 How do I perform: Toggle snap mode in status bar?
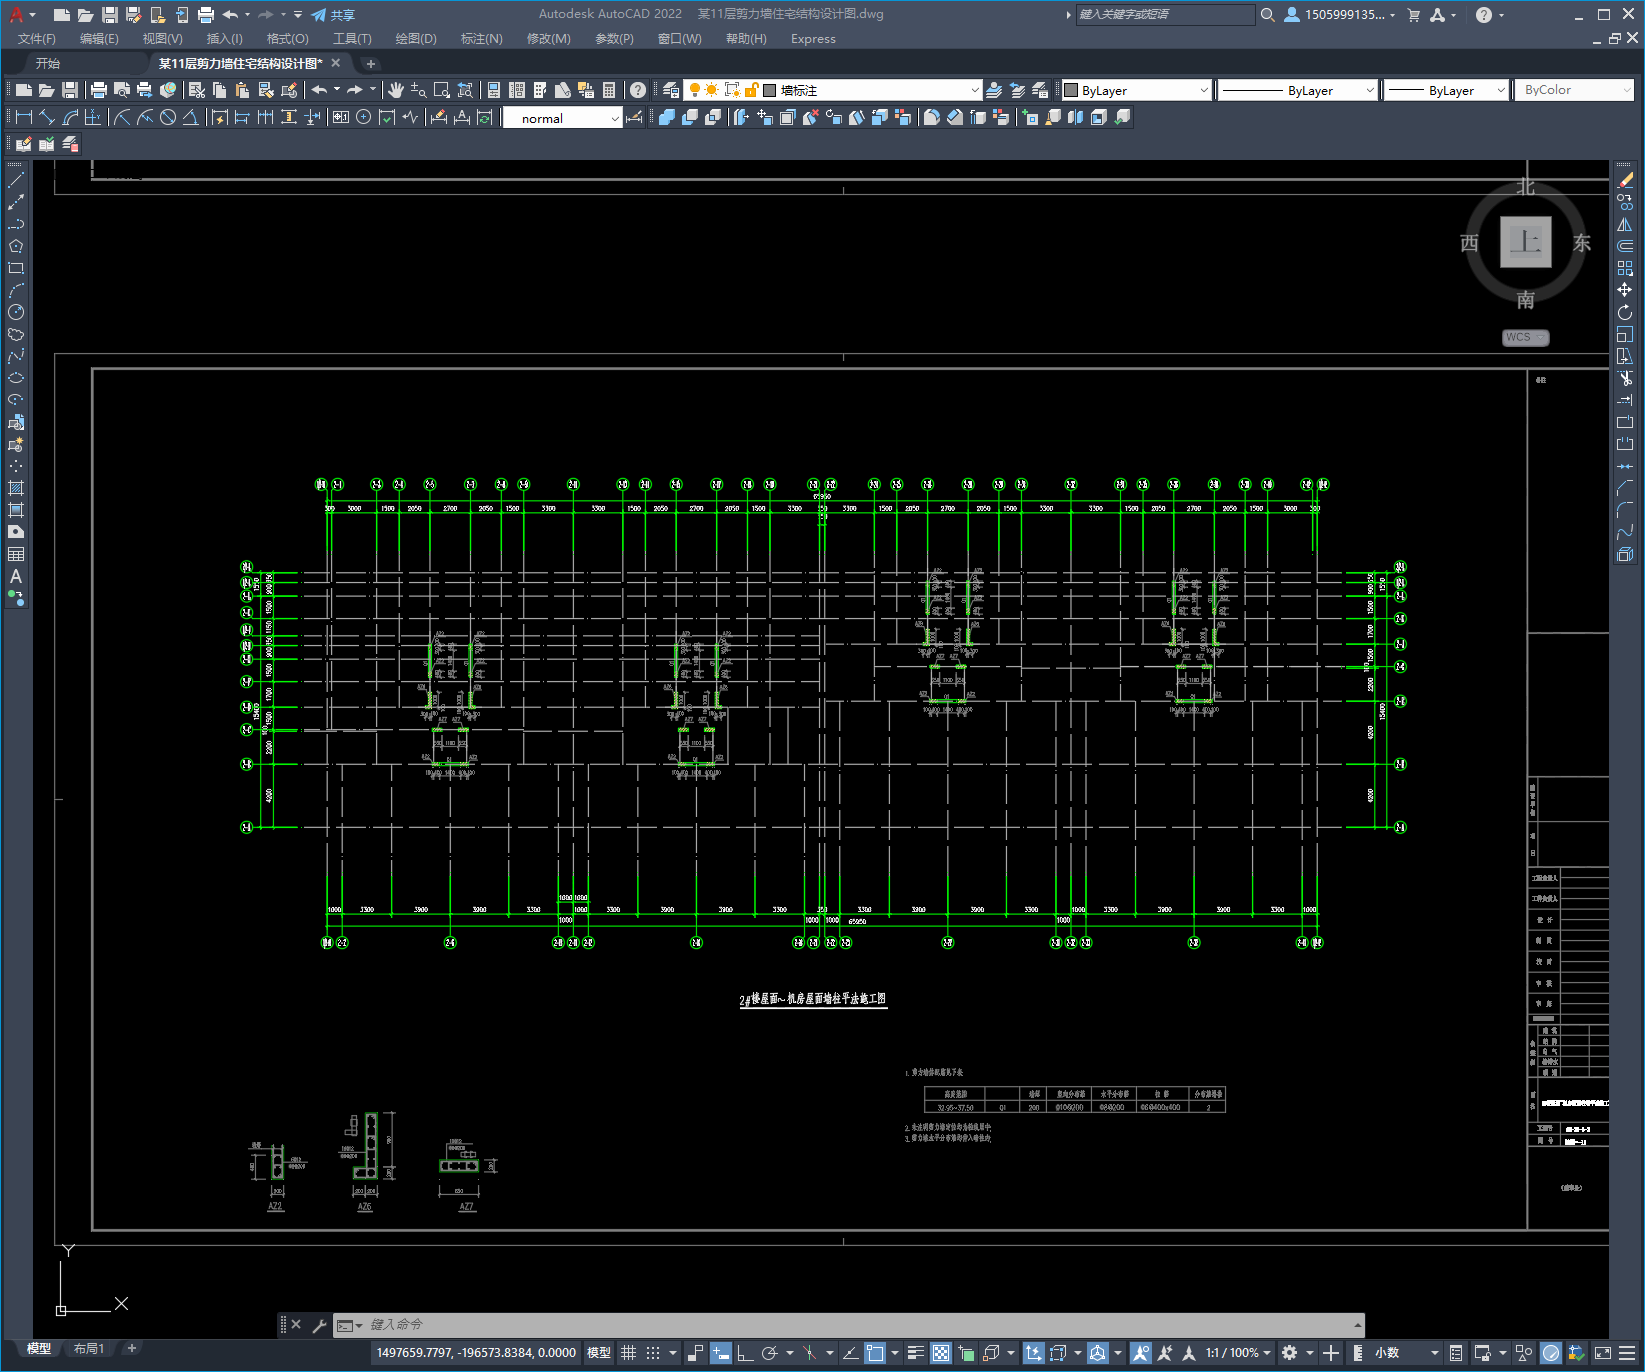[x=653, y=1353]
